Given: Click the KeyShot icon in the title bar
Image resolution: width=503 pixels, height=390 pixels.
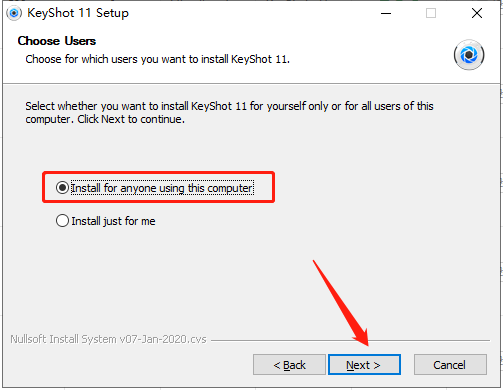Looking at the screenshot, I should tap(14, 13).
